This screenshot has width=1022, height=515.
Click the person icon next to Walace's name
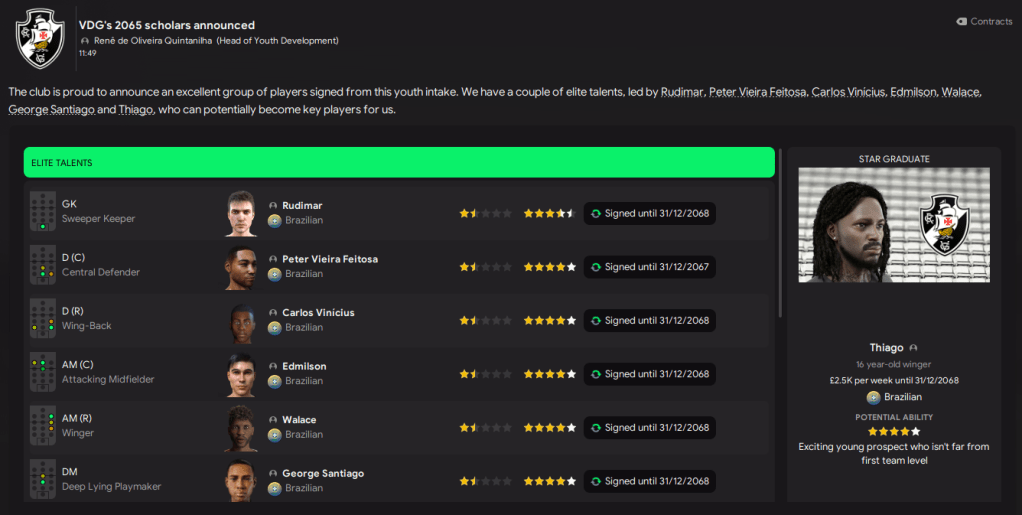273,420
